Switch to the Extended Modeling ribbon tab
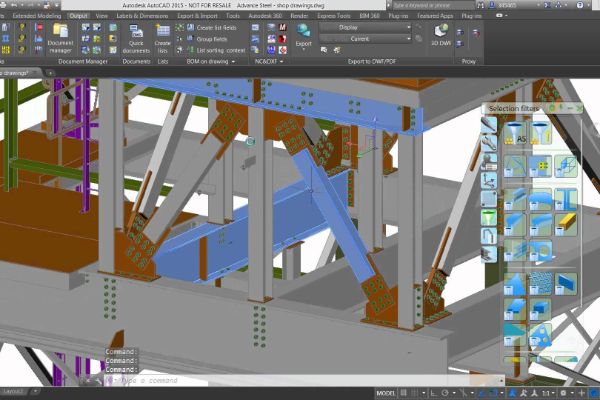The height and width of the screenshot is (400, 600). [33, 16]
